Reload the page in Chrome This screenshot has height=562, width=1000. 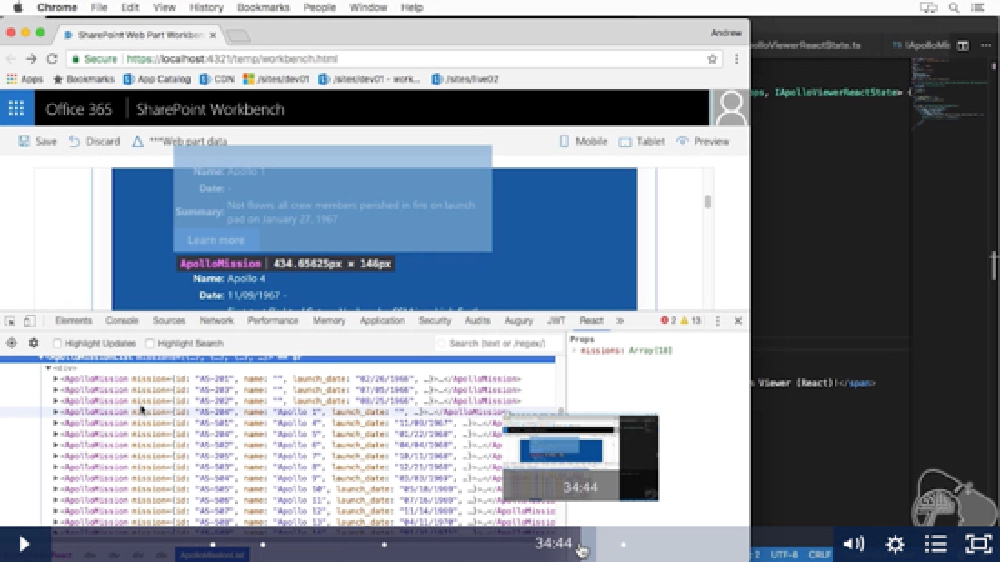tap(52, 59)
